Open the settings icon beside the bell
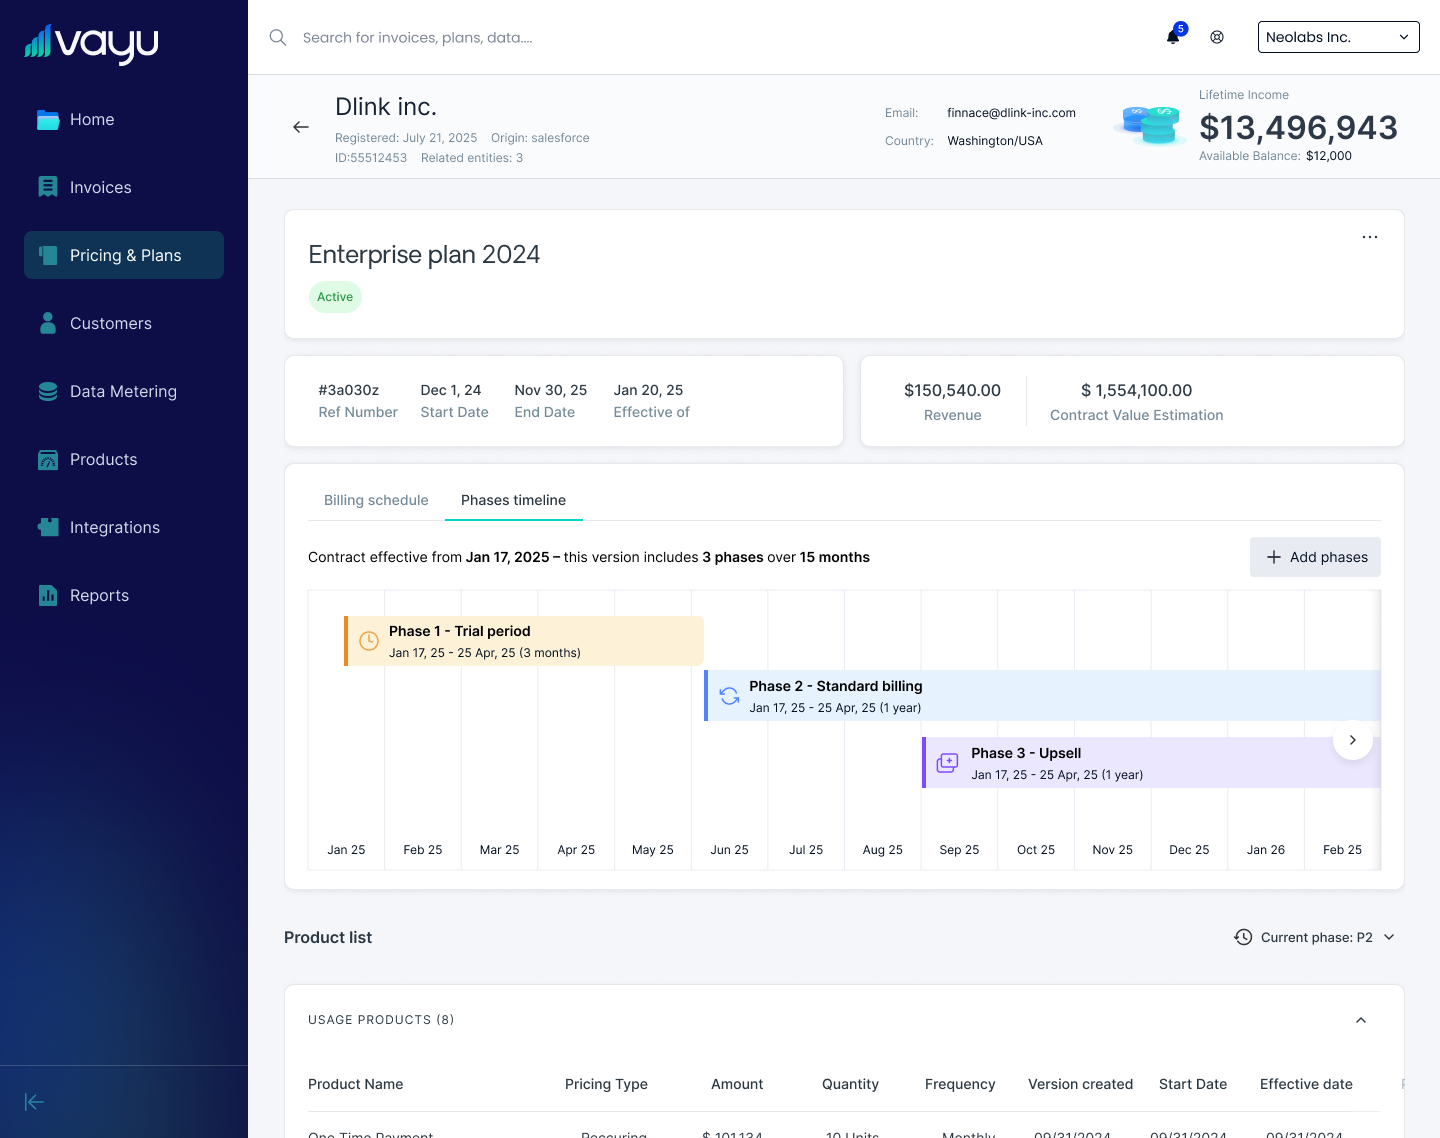 1217,37
